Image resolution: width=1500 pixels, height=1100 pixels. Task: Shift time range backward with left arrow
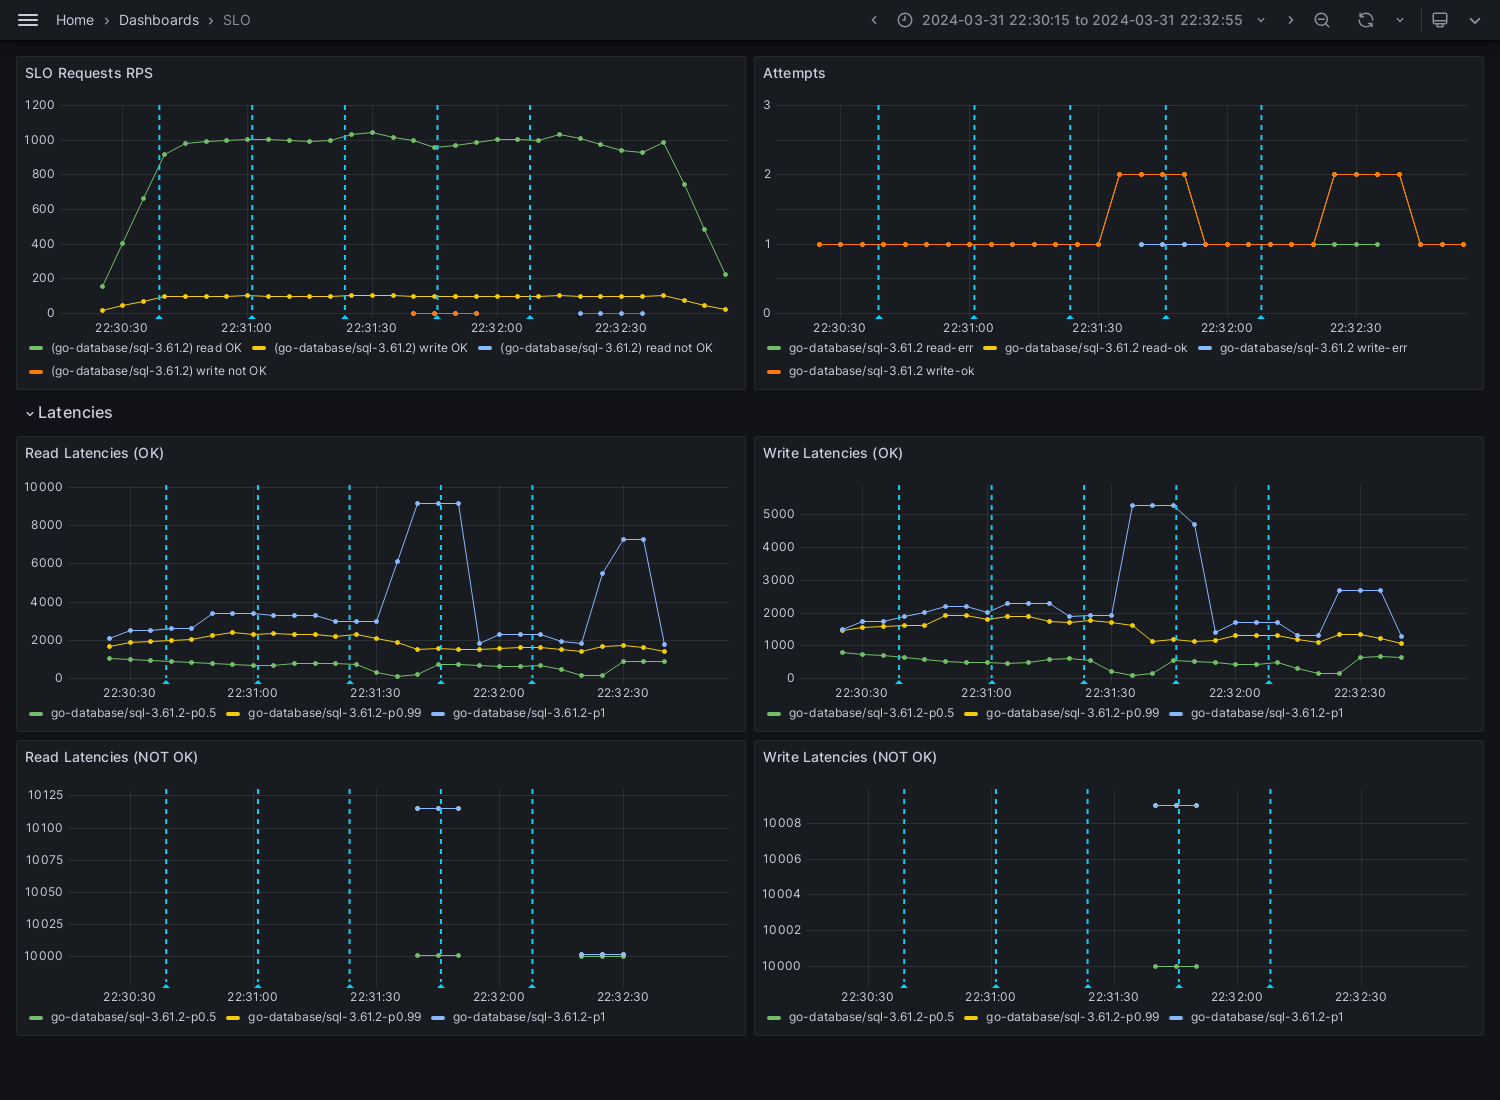point(874,20)
